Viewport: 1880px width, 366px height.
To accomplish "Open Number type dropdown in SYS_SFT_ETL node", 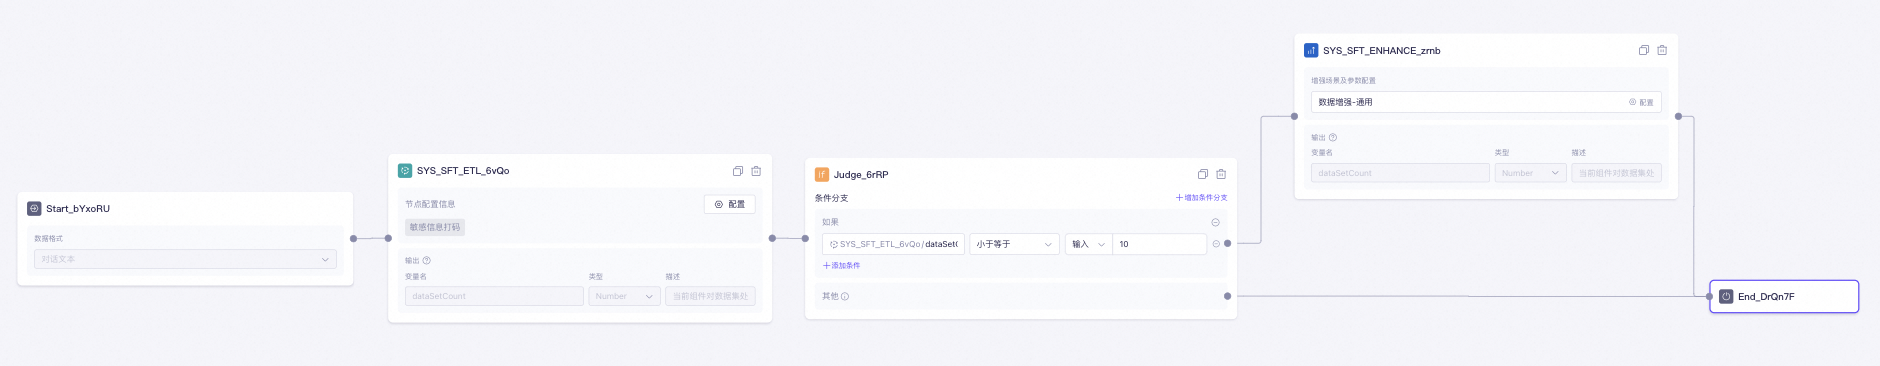I will 624,296.
